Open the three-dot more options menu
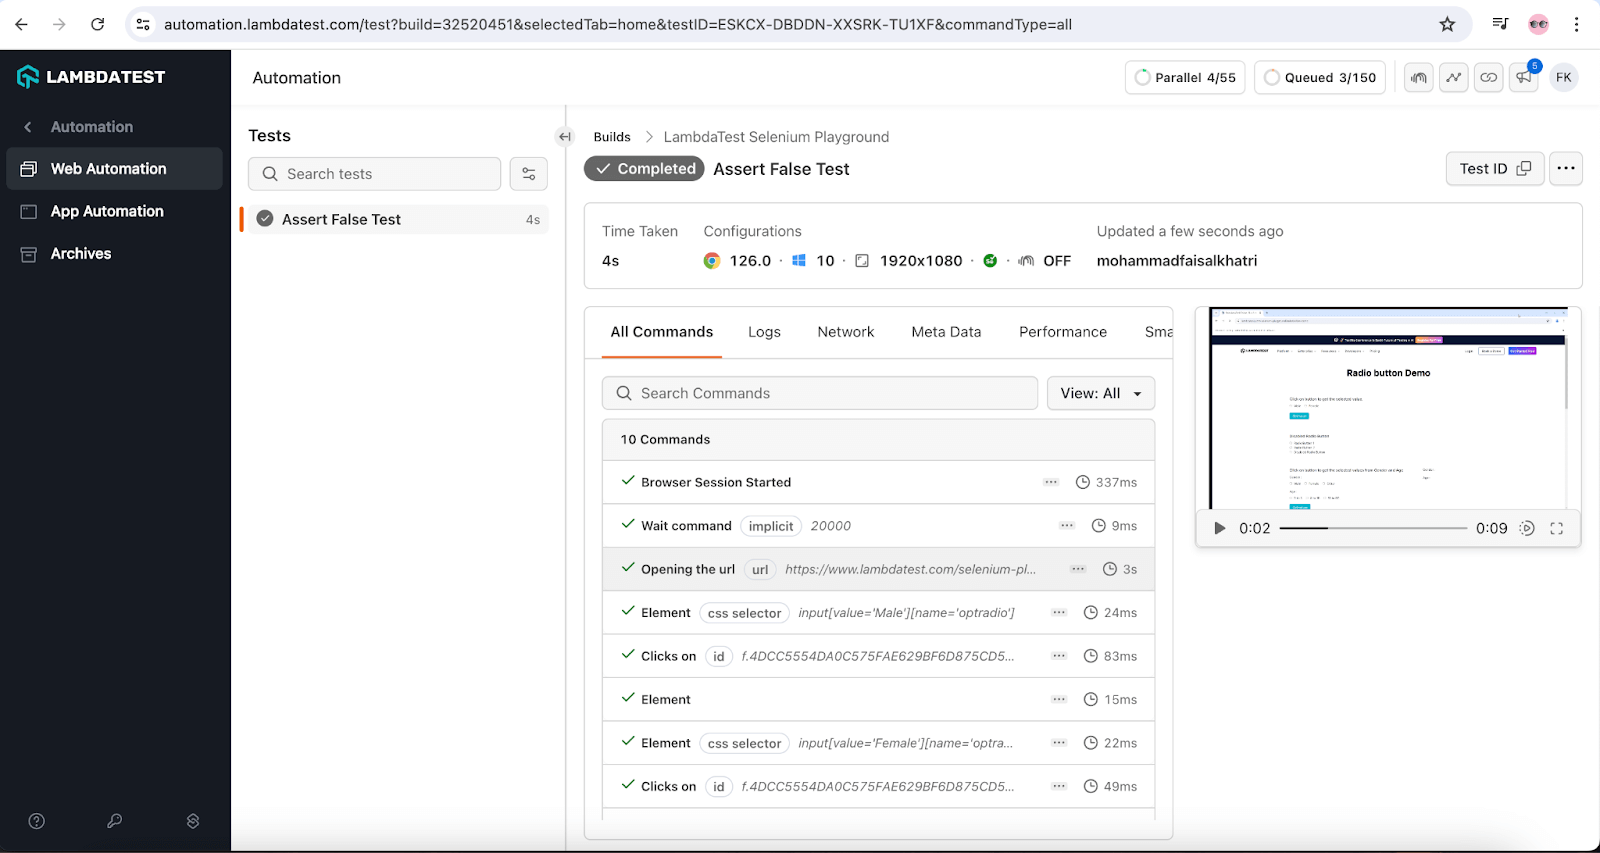1600x853 pixels. (1565, 169)
